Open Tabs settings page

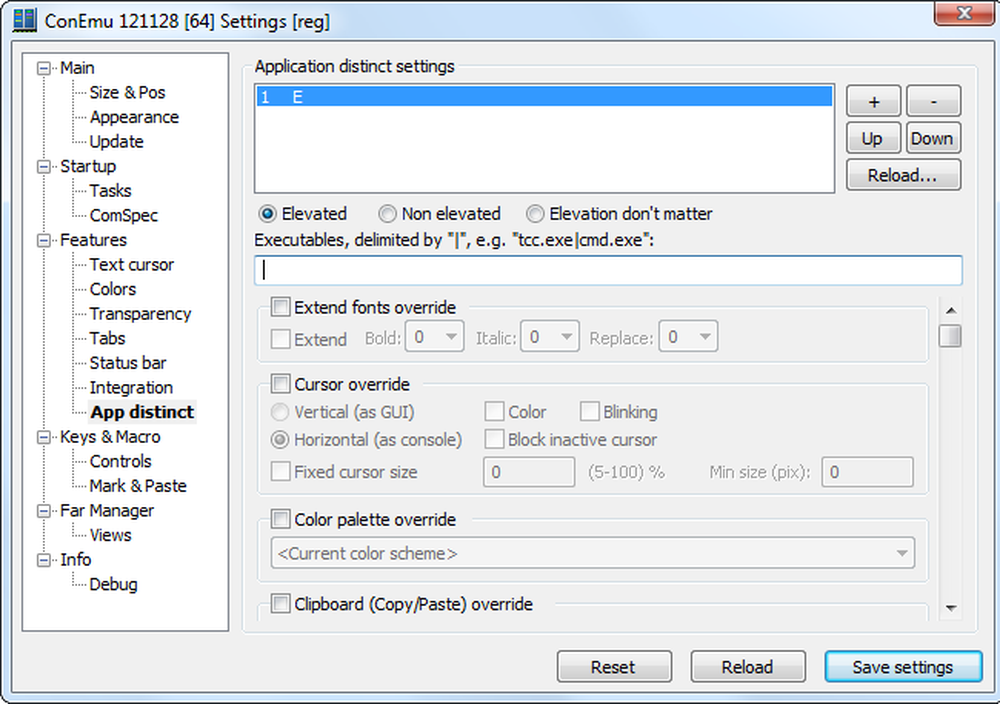tap(107, 339)
